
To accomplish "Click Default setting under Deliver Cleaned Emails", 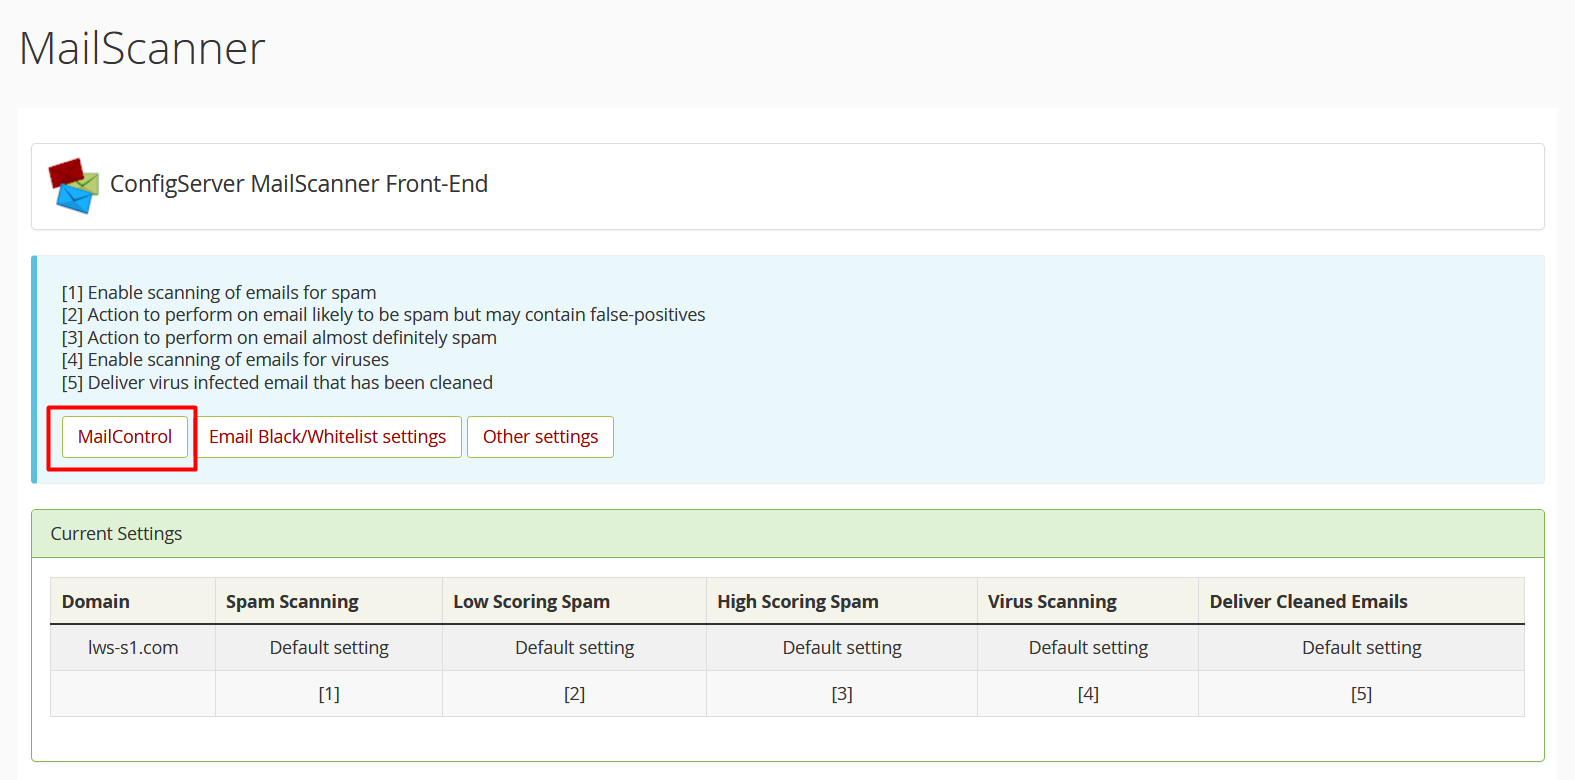I will tap(1361, 647).
